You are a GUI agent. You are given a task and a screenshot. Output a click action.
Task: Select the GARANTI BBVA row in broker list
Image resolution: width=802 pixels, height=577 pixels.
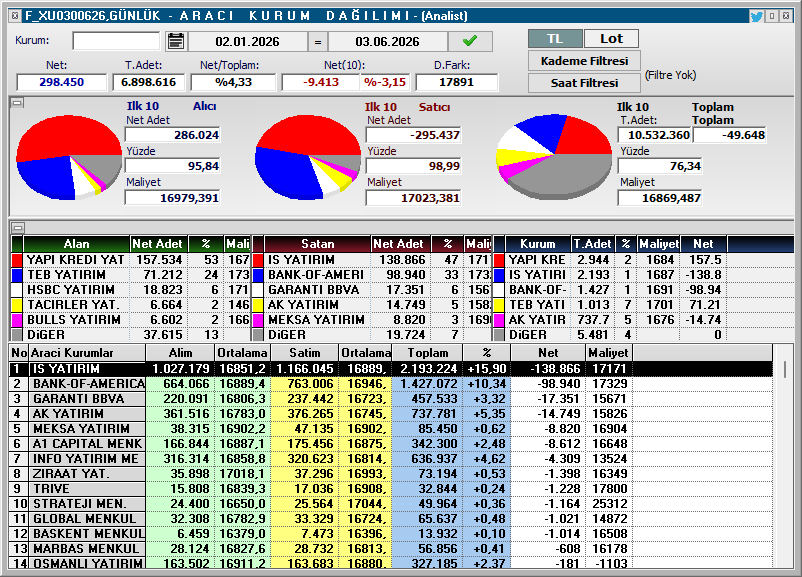390,399
